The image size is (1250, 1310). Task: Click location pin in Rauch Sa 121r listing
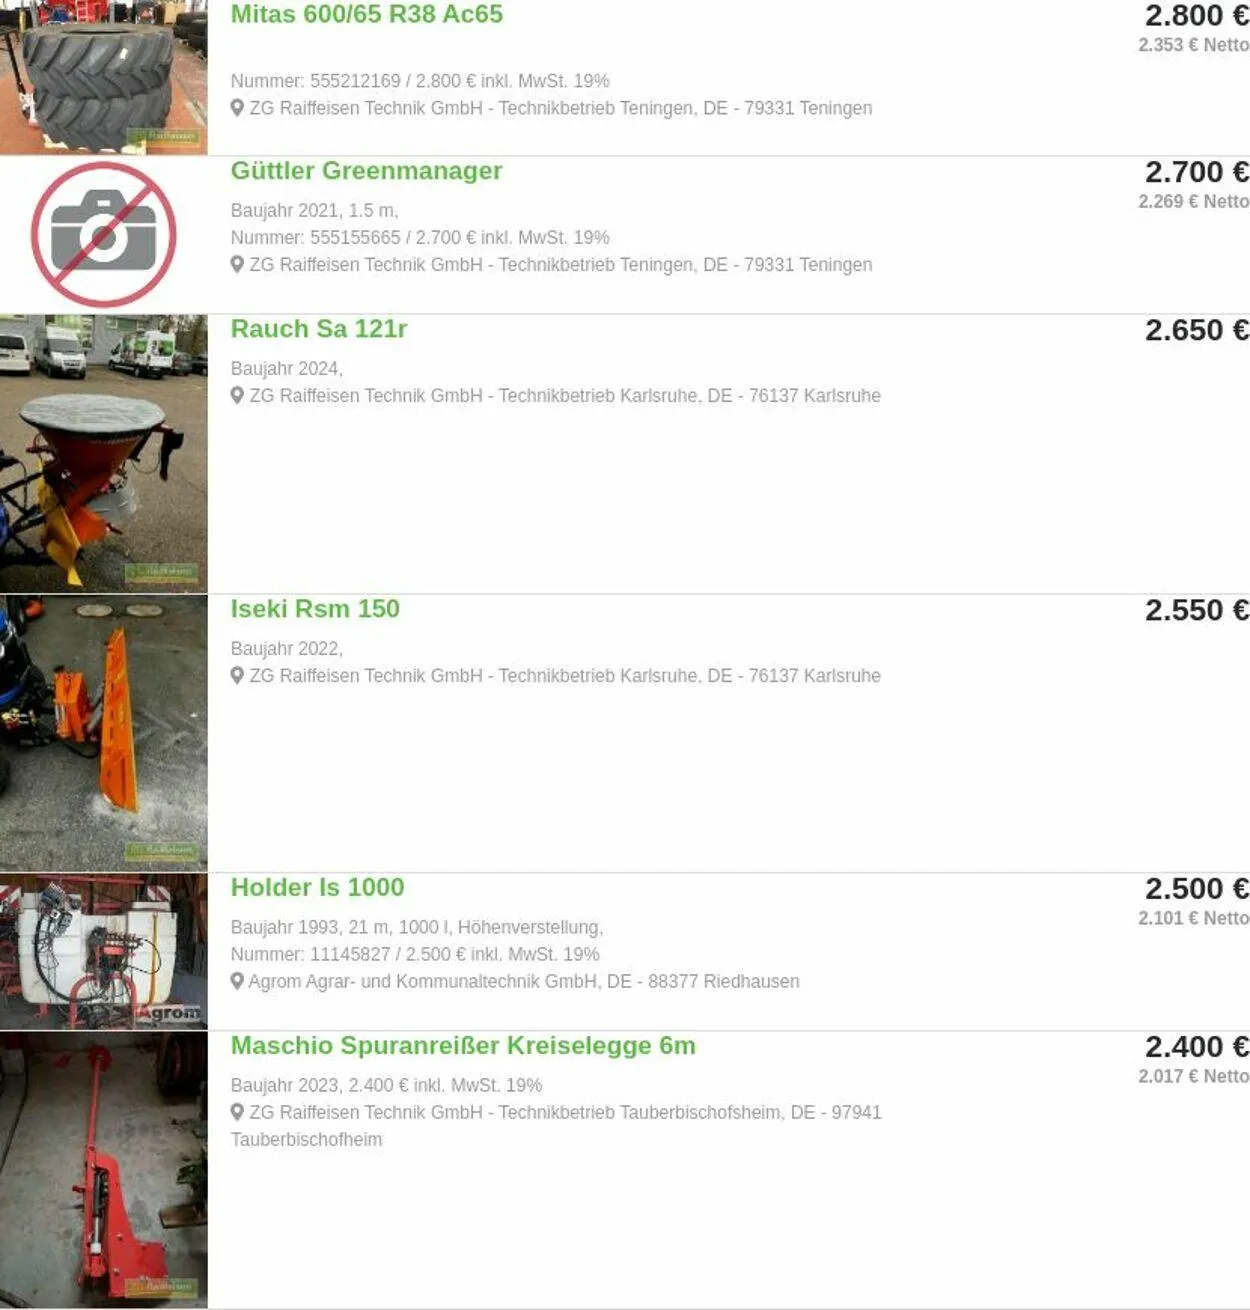pyautogui.click(x=237, y=395)
